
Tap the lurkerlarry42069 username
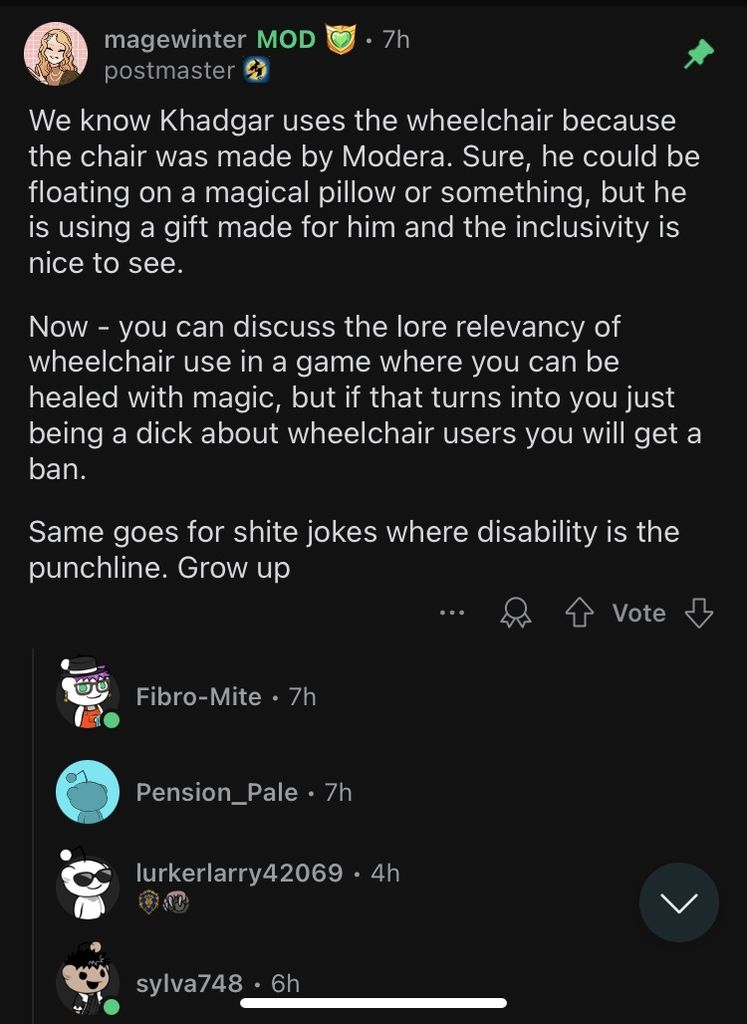(x=239, y=873)
